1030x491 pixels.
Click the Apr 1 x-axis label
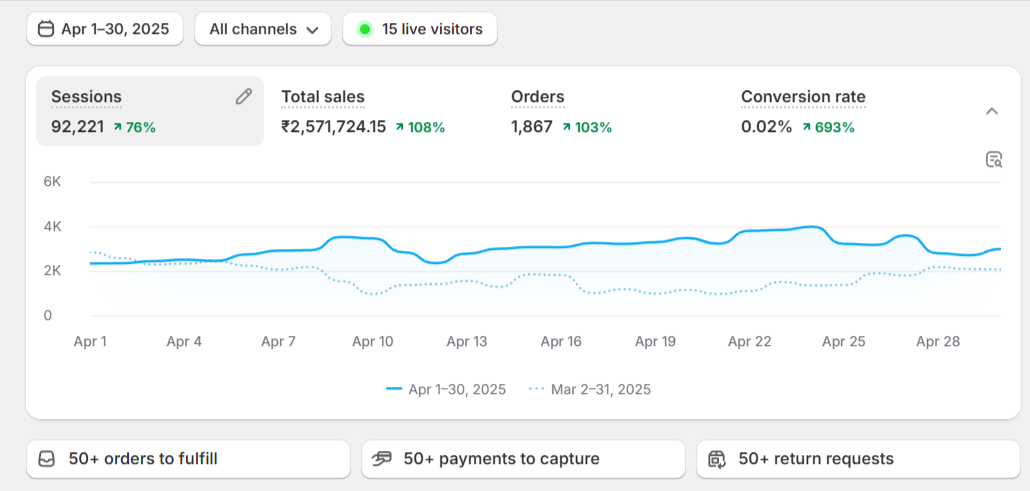coord(90,342)
